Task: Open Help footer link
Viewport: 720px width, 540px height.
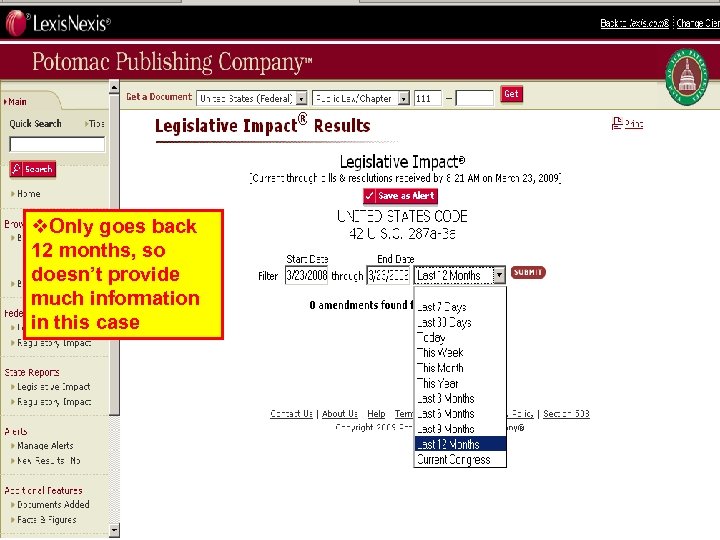Action: point(376,414)
